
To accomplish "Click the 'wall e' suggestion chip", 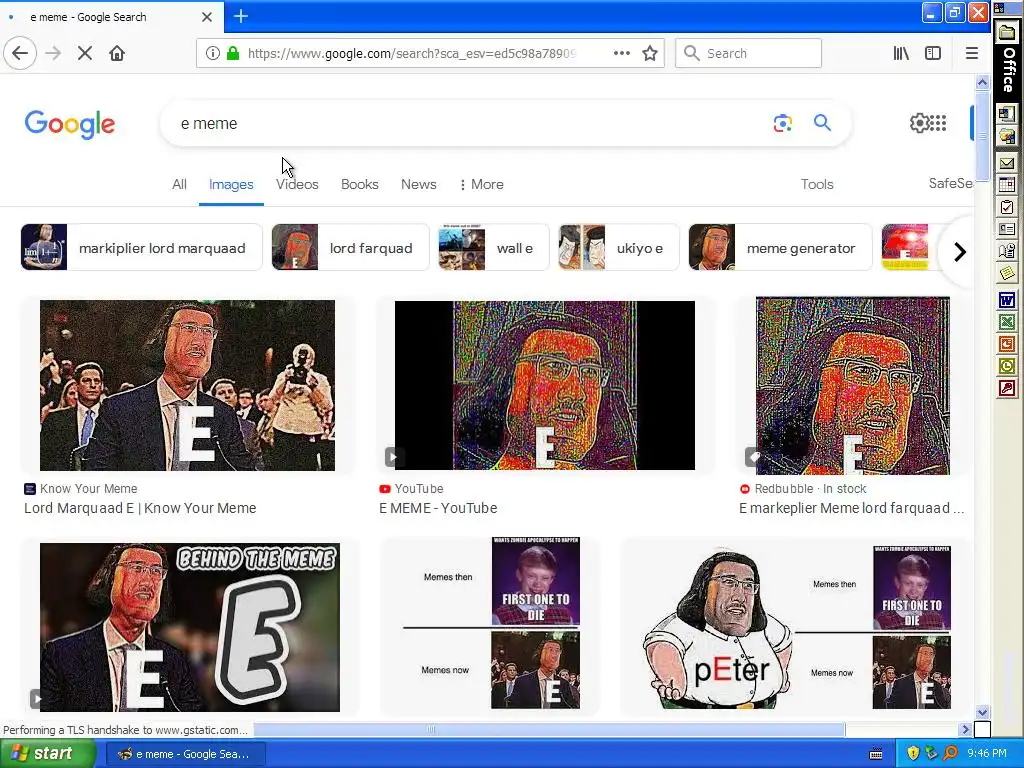I will point(494,248).
